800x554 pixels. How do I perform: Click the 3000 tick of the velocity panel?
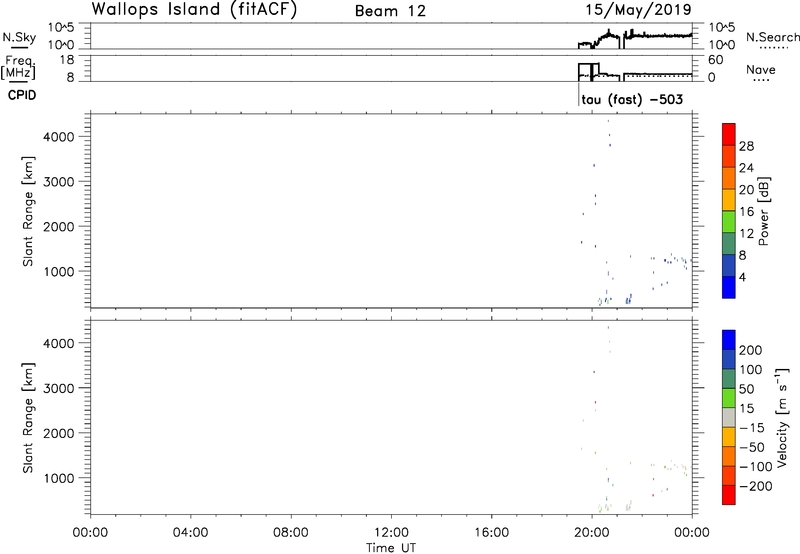(59, 388)
